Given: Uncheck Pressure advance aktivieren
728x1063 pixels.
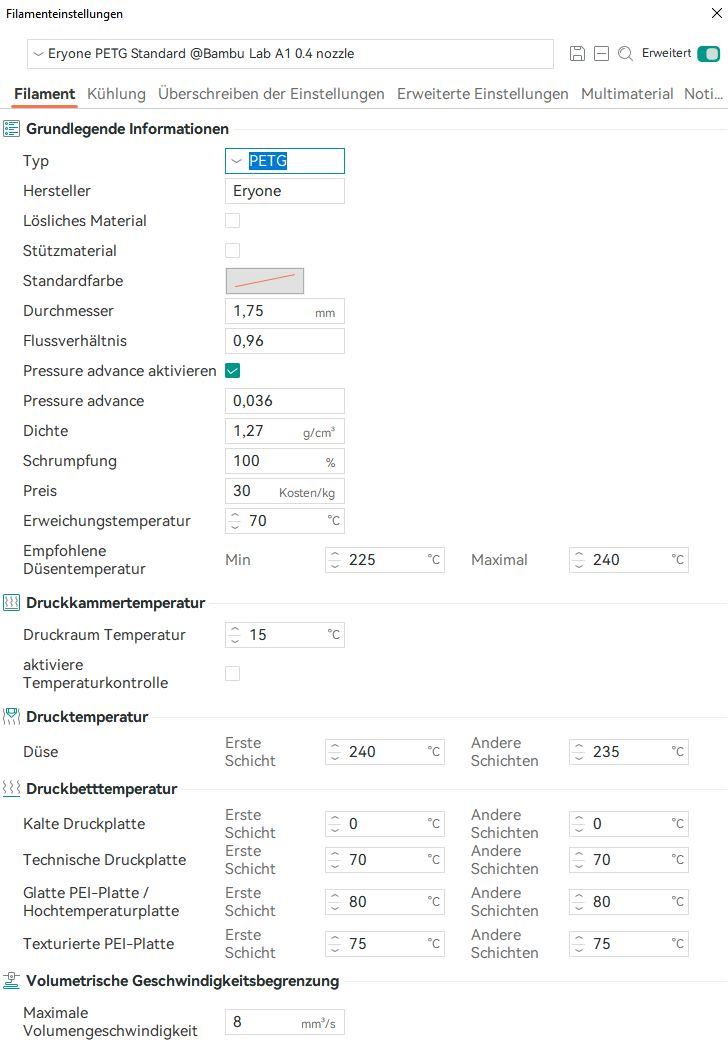Looking at the screenshot, I should 232,371.
